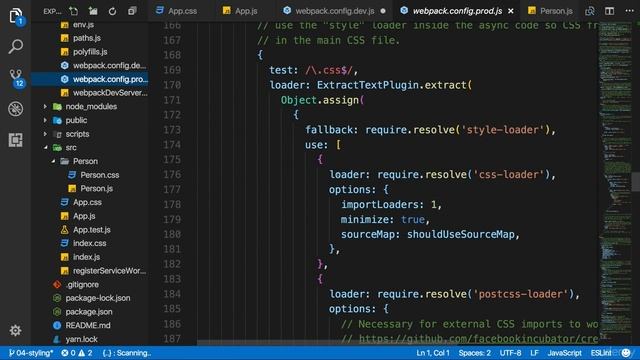Click the ESLint status bar item
This screenshot has height=360, width=640.
coord(601,353)
